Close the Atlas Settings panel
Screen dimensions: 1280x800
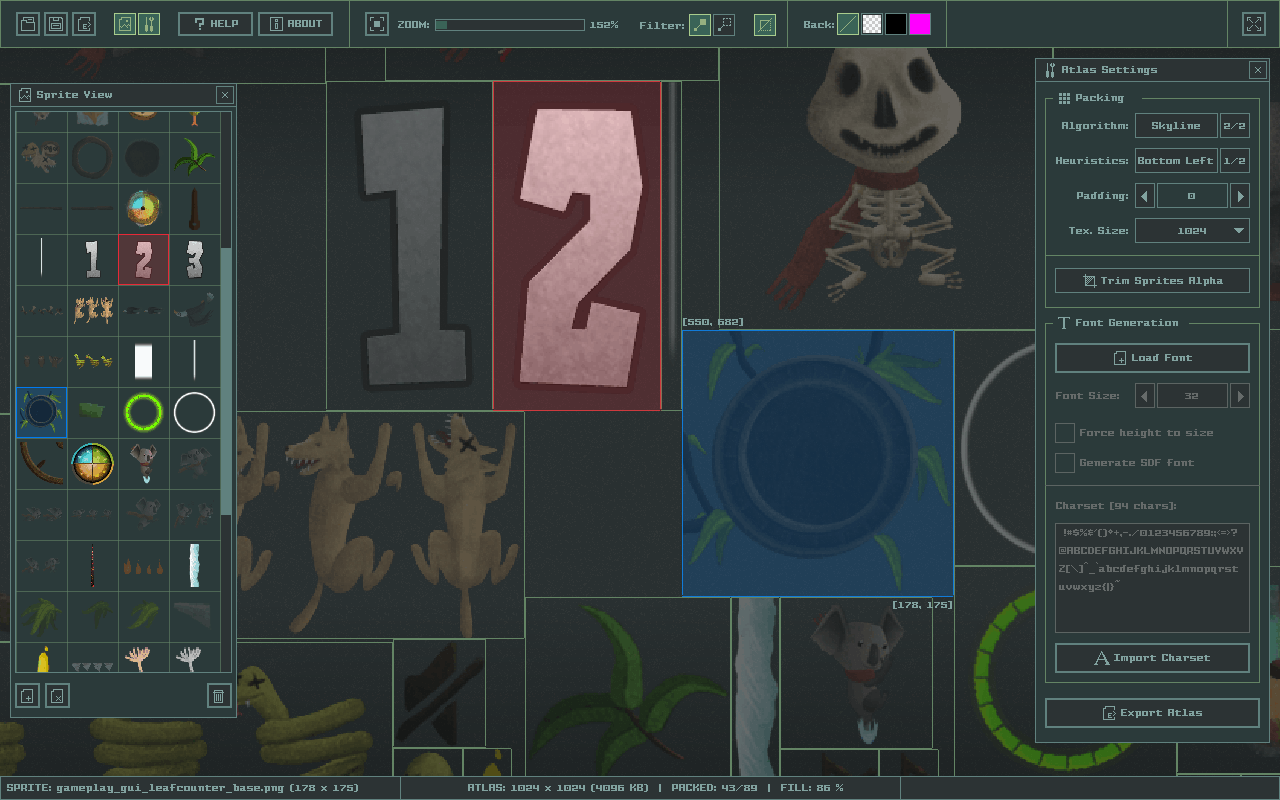[x=1258, y=70]
